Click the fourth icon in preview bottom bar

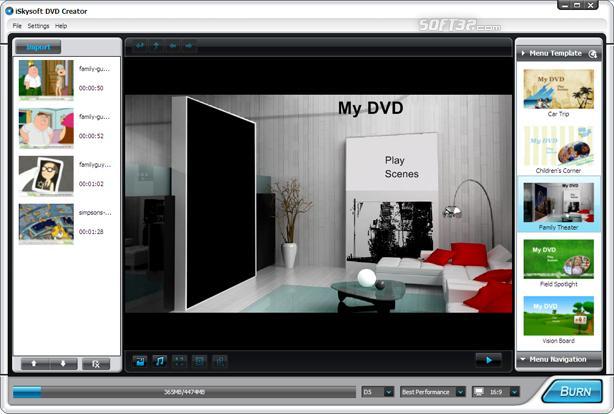coord(200,361)
